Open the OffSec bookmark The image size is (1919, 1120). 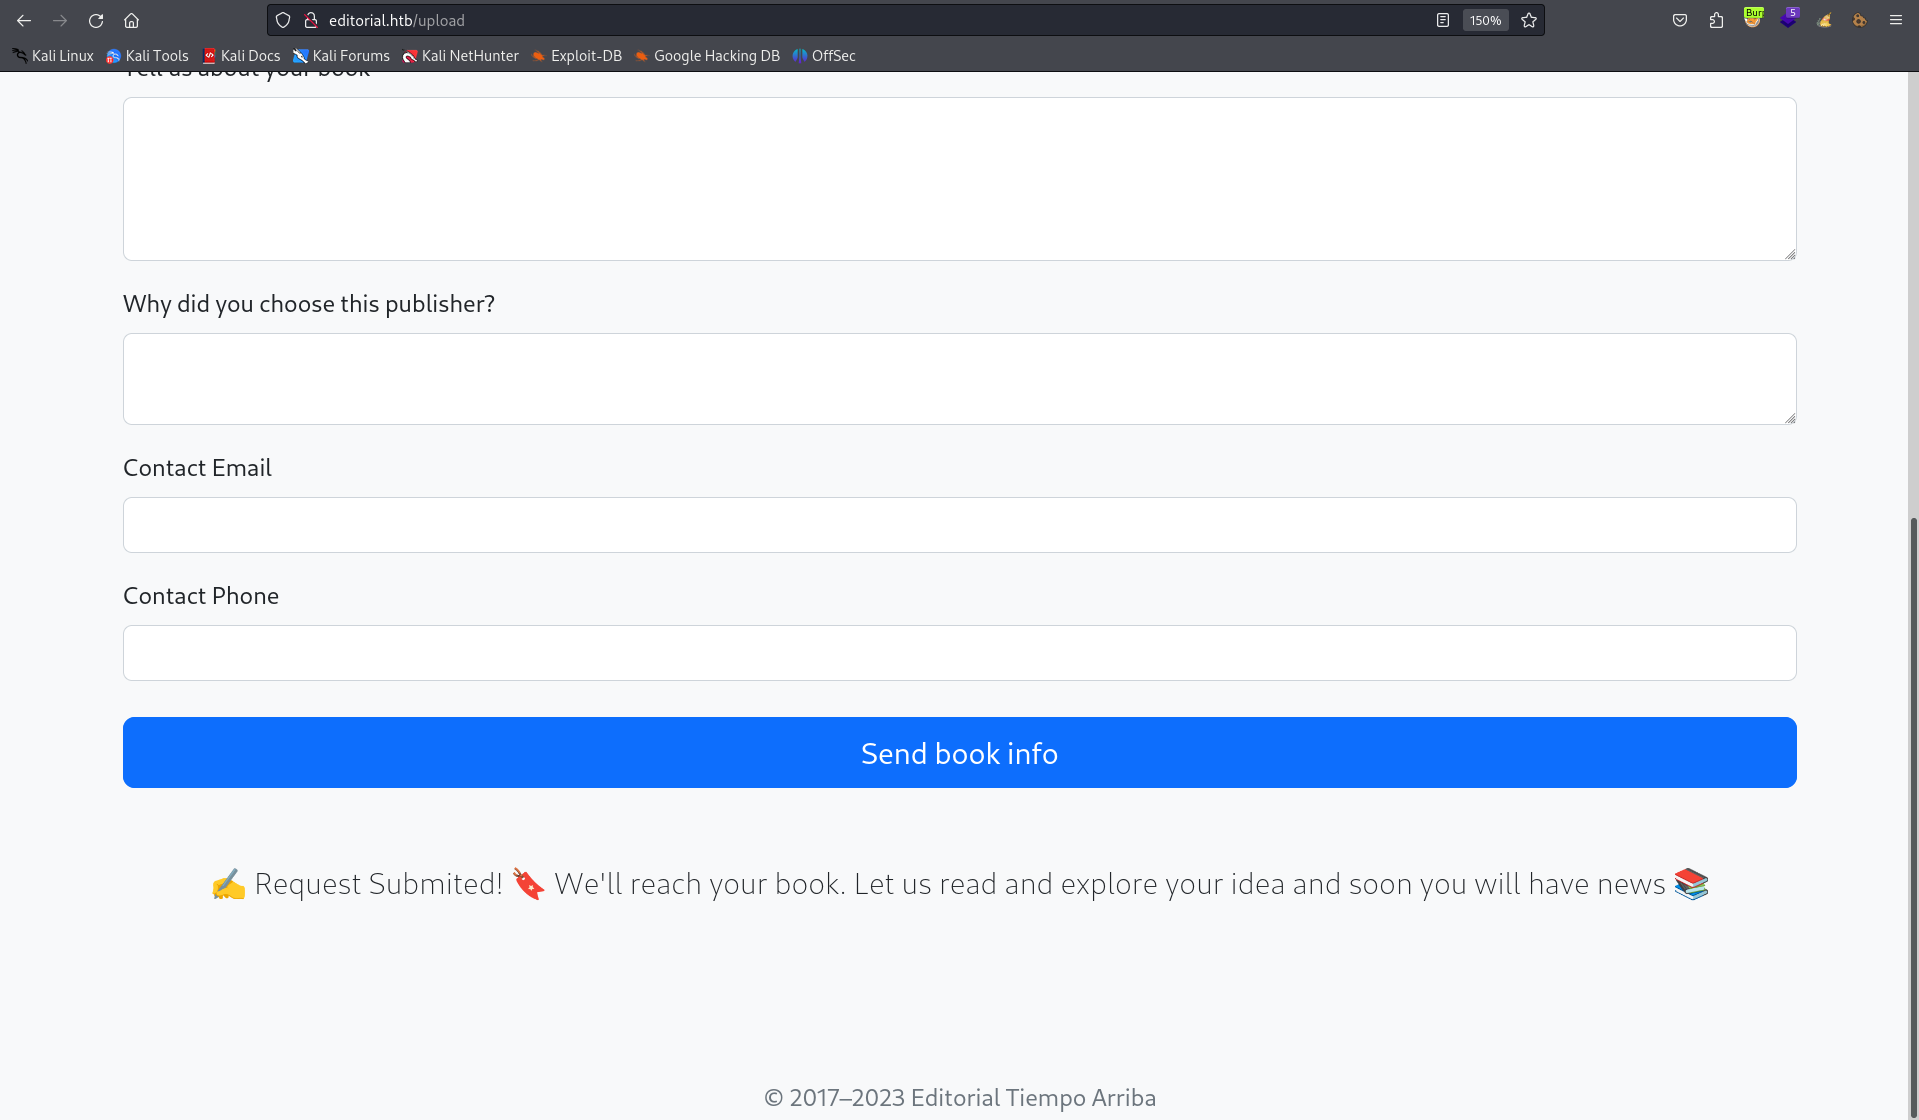[824, 56]
